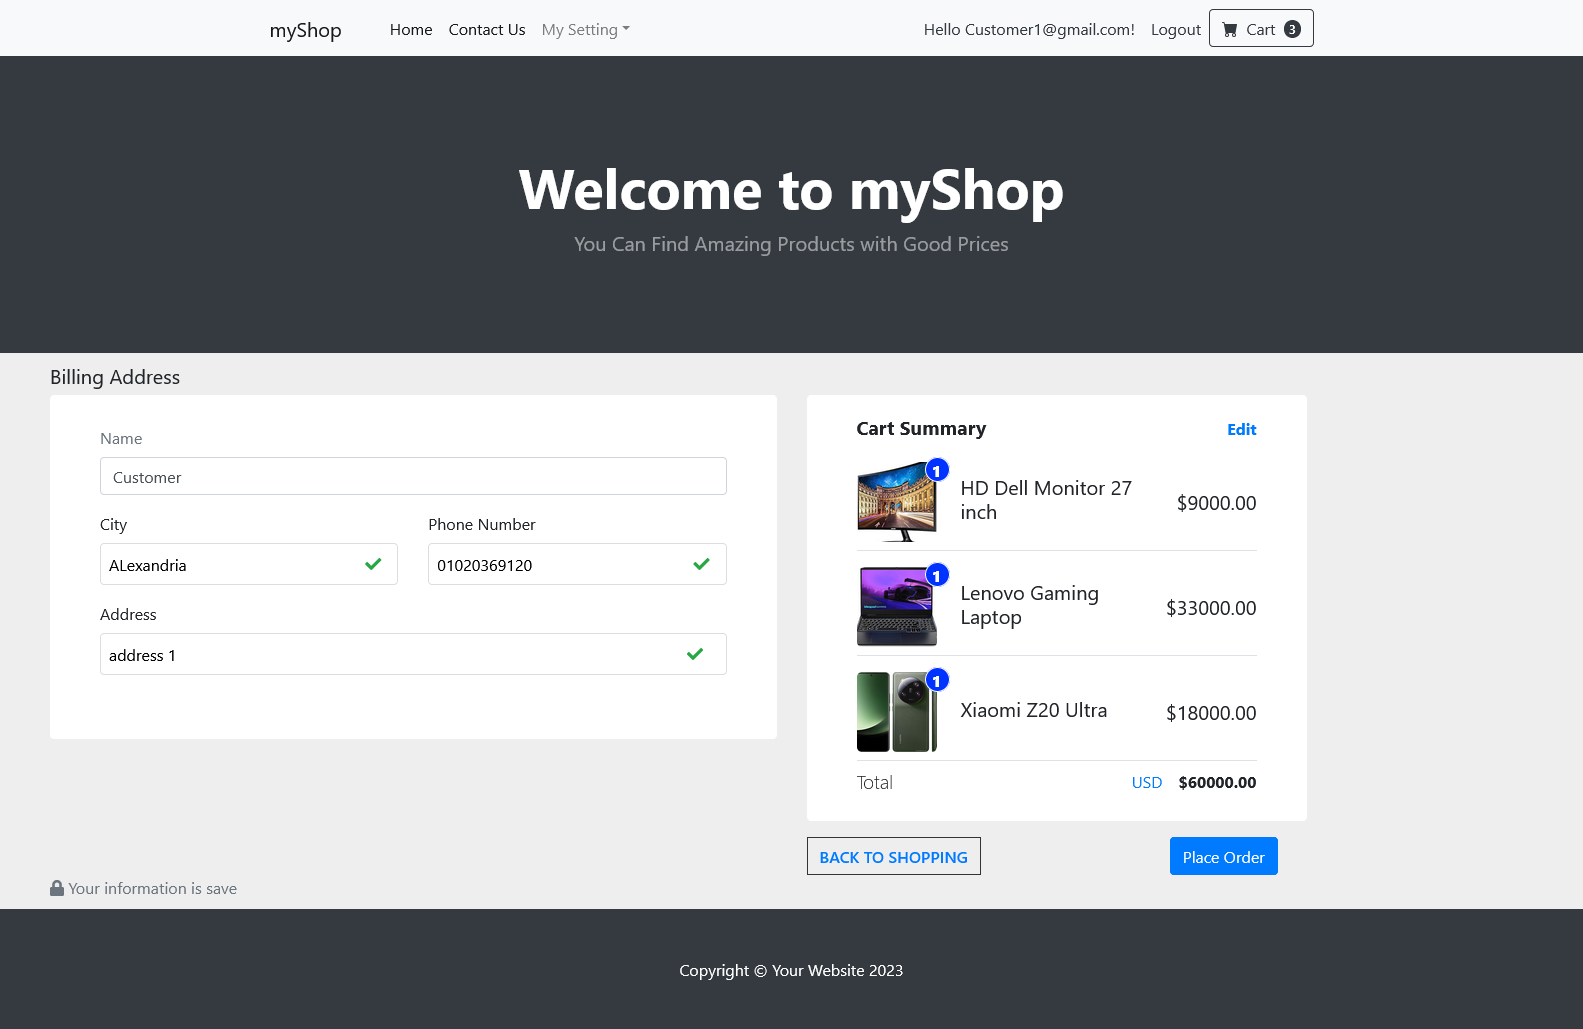Click the green checkmark in Phone Number field
The image size is (1583, 1029).
tap(701, 564)
